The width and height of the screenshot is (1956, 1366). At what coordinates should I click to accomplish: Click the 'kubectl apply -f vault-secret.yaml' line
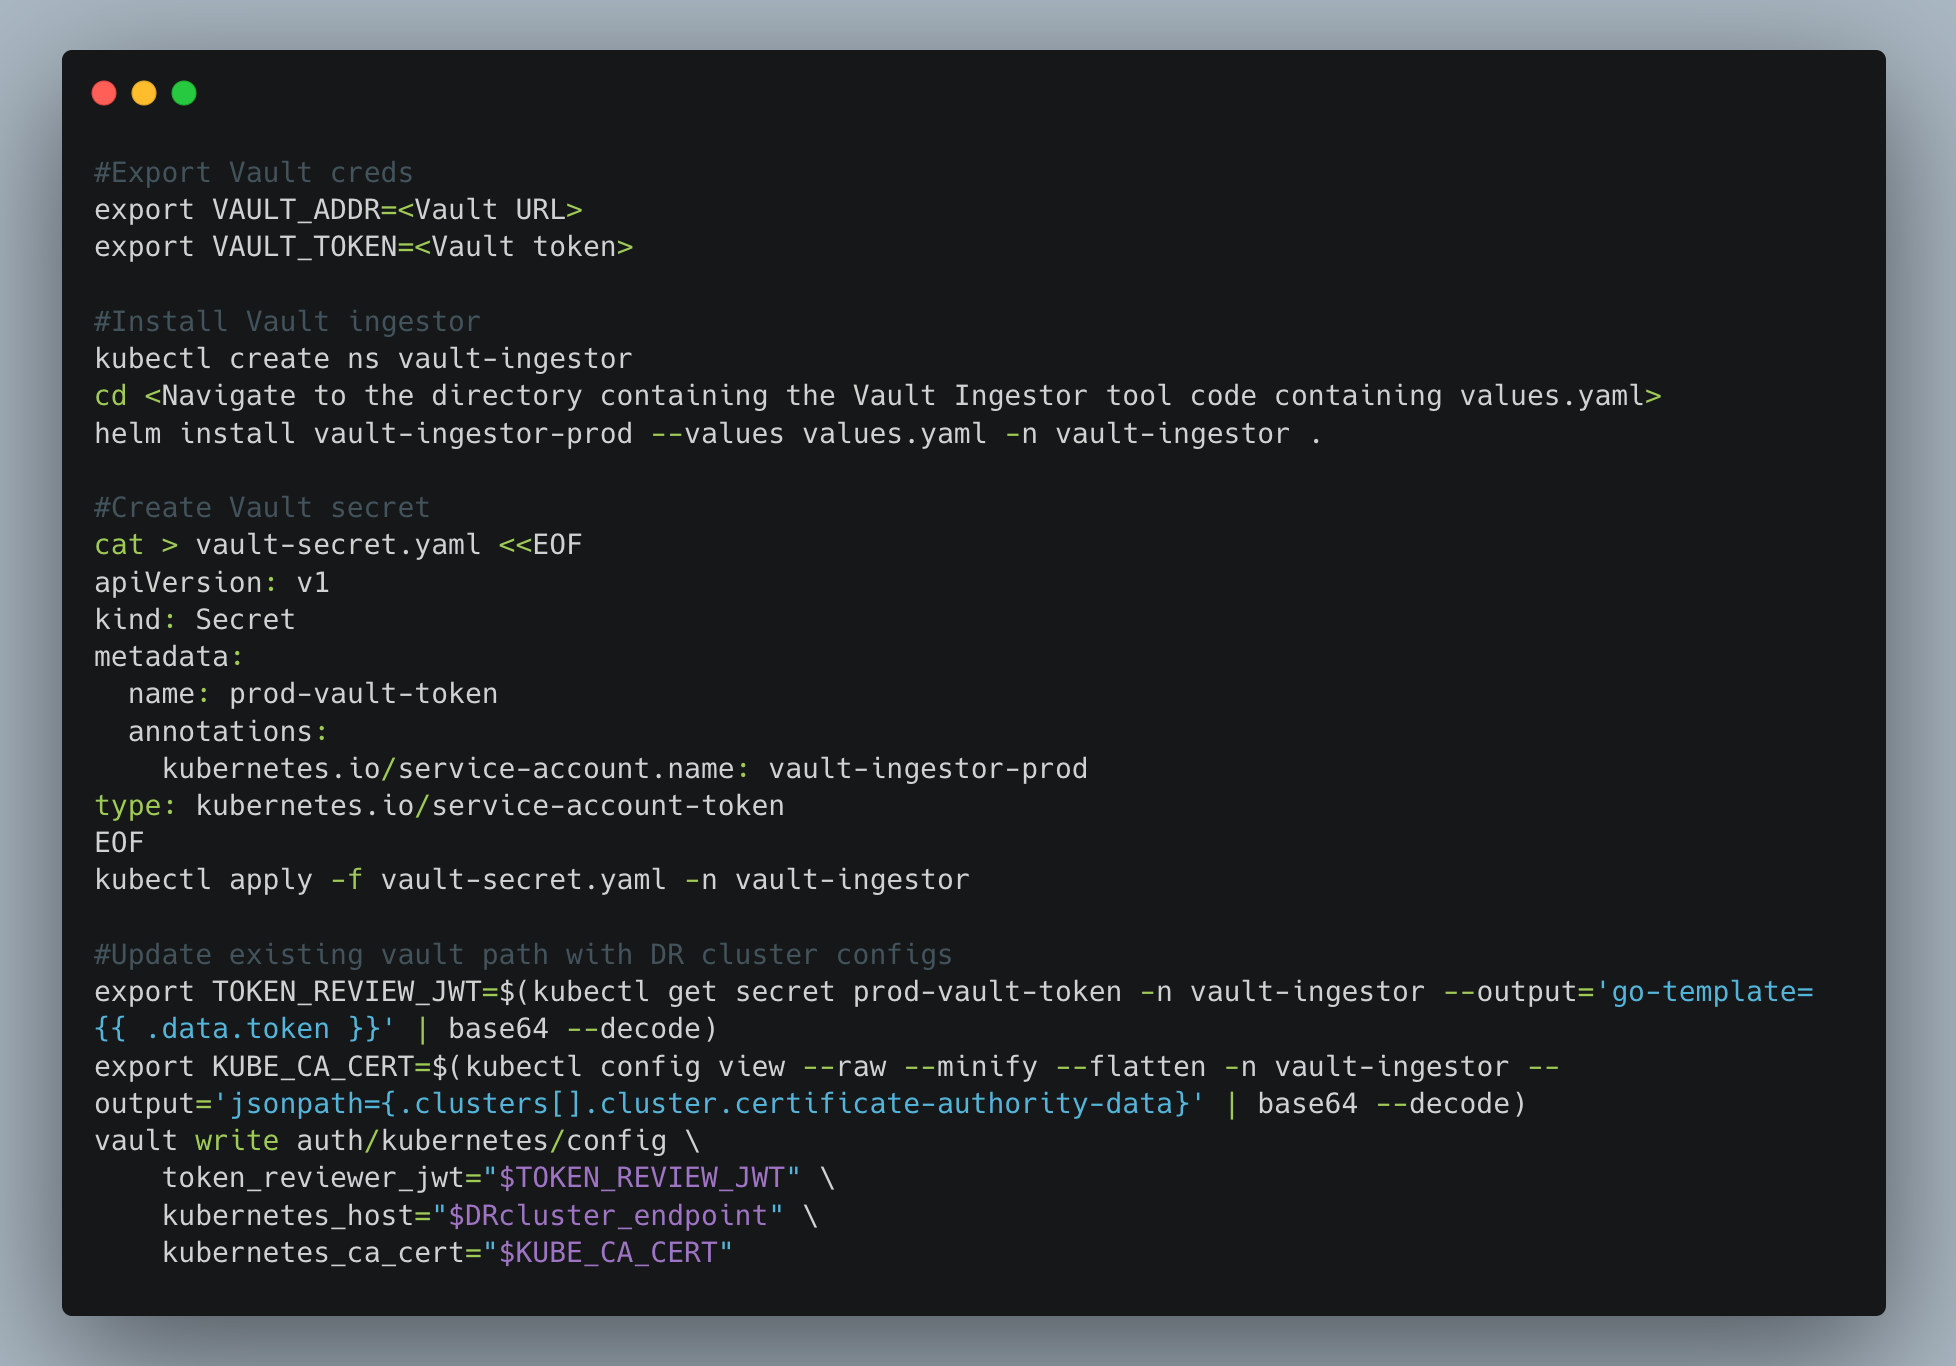[x=532, y=880]
